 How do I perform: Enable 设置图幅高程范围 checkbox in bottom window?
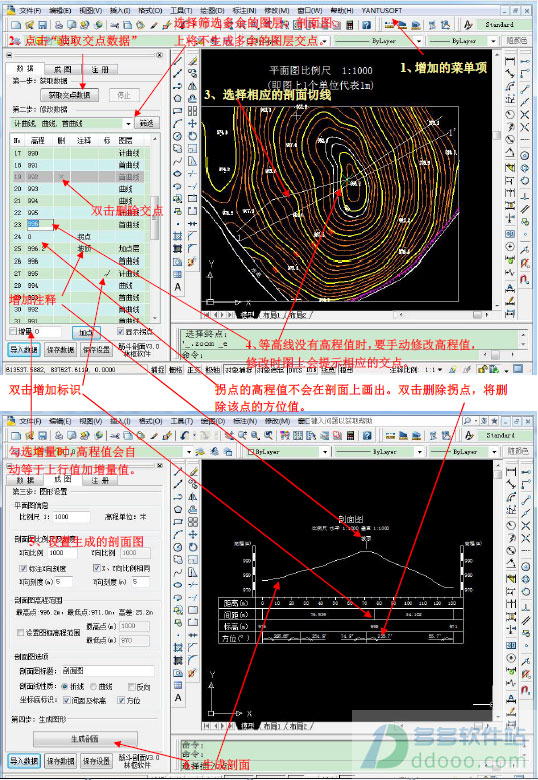20,633
